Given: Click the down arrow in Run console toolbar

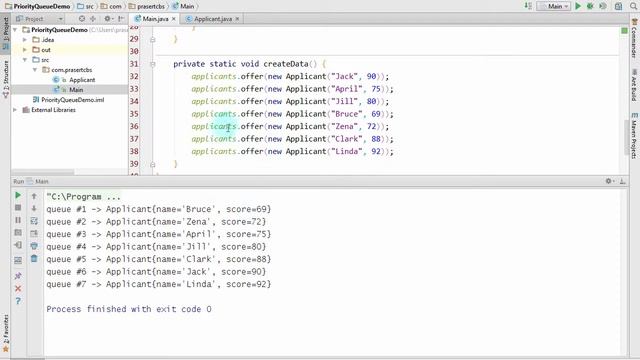Looking at the screenshot, I should 34,208.
